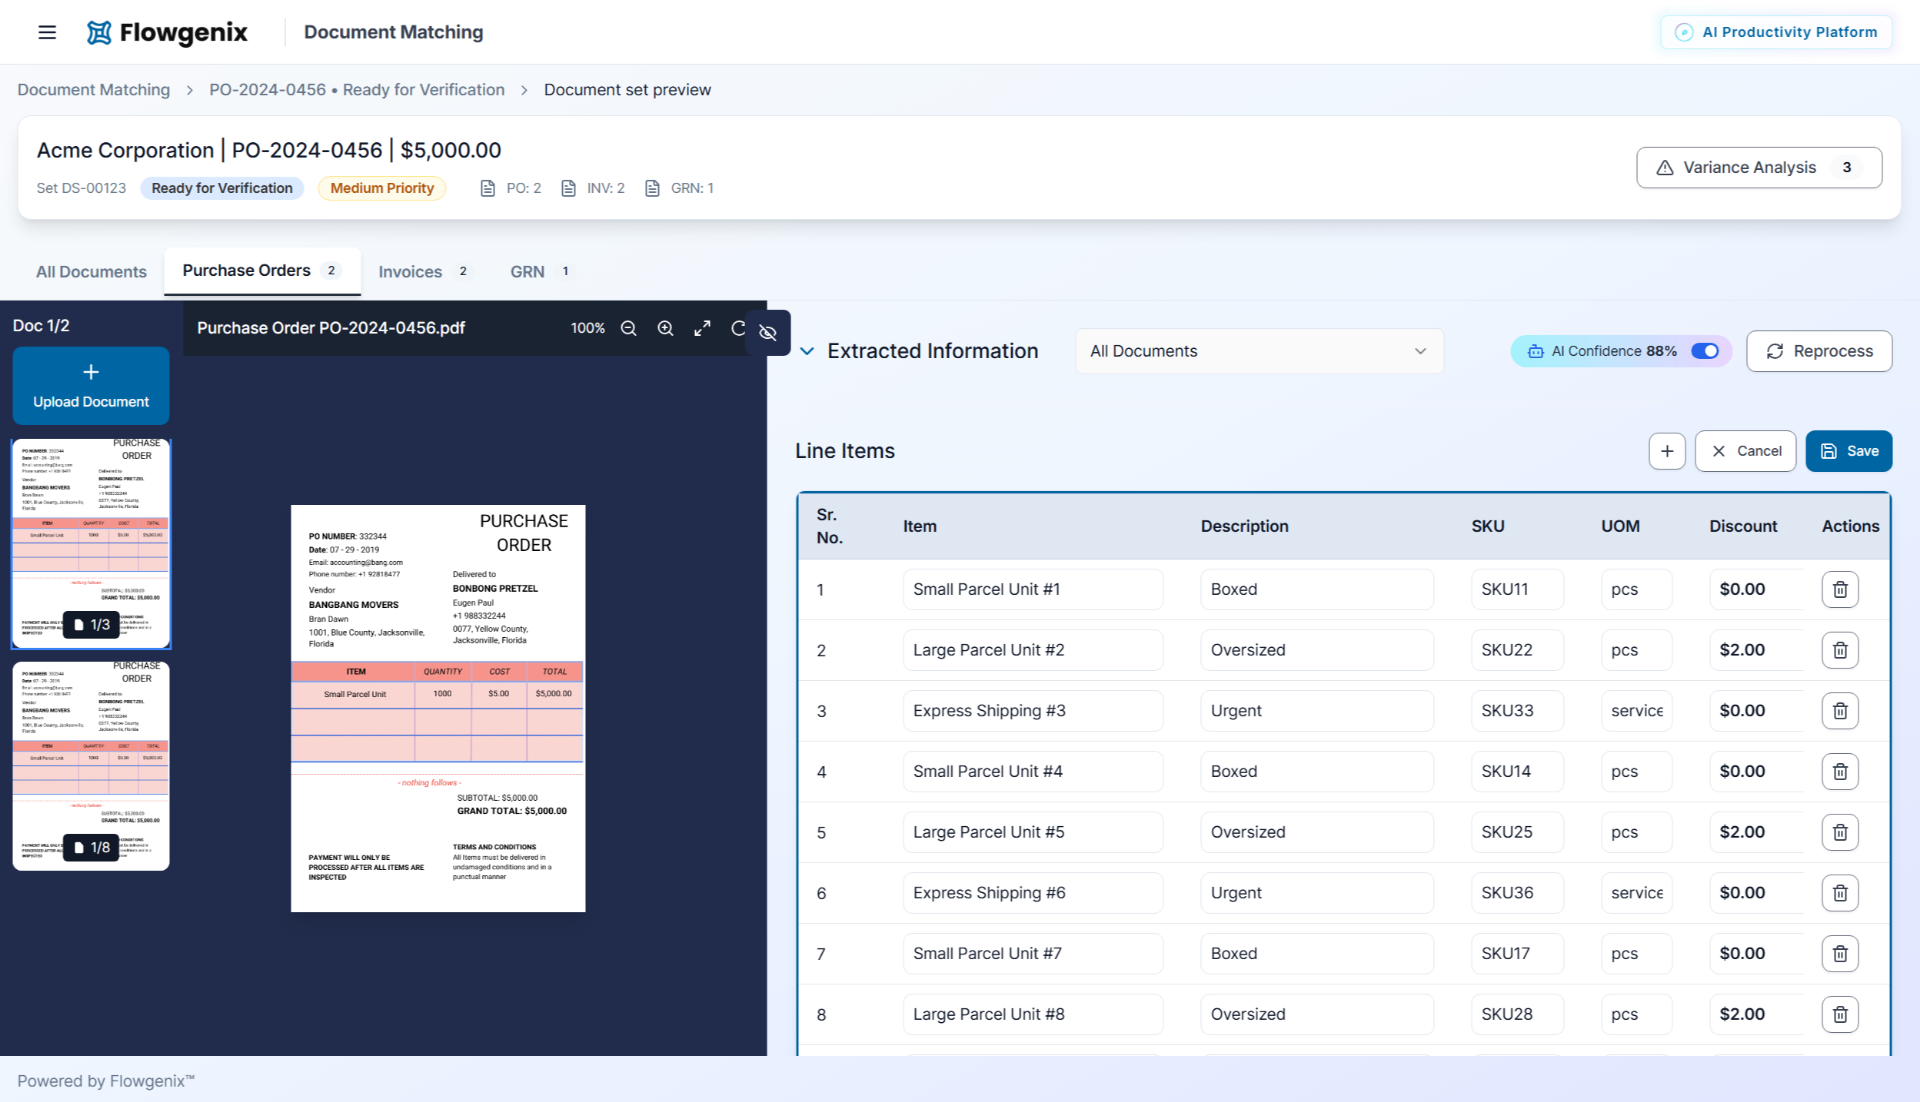
Task: Delete line item Express Shipping #3
Action: coord(1840,711)
